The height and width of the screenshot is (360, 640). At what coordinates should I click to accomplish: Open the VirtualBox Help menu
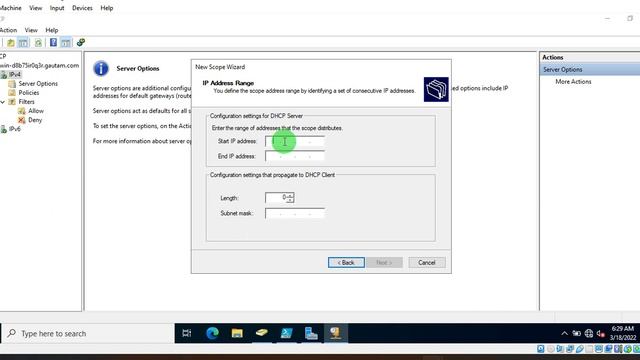107,8
